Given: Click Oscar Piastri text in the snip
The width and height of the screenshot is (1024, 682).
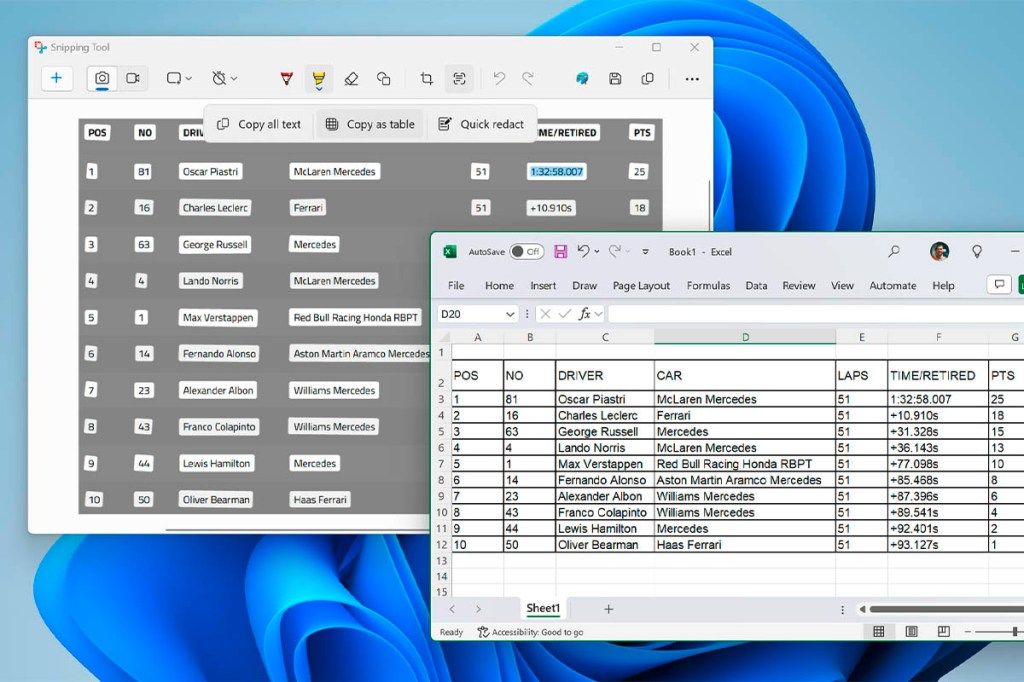Looking at the screenshot, I should [210, 172].
